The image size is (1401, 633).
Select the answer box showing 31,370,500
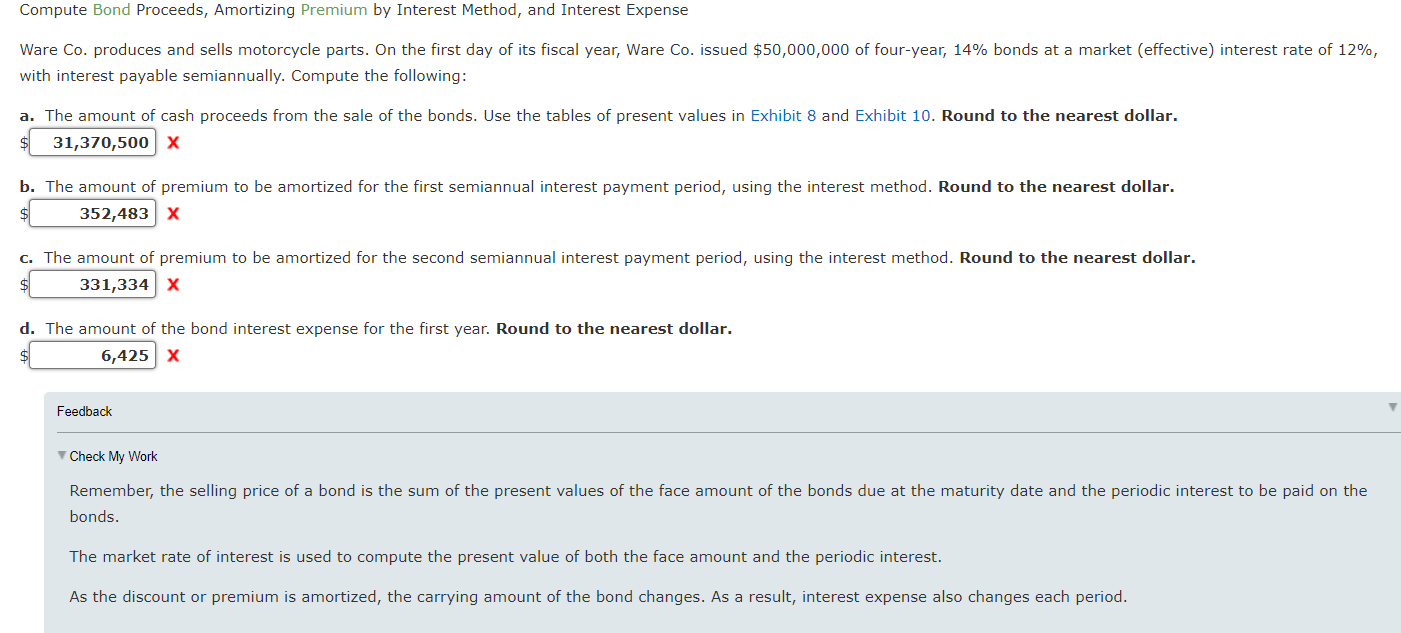92,142
